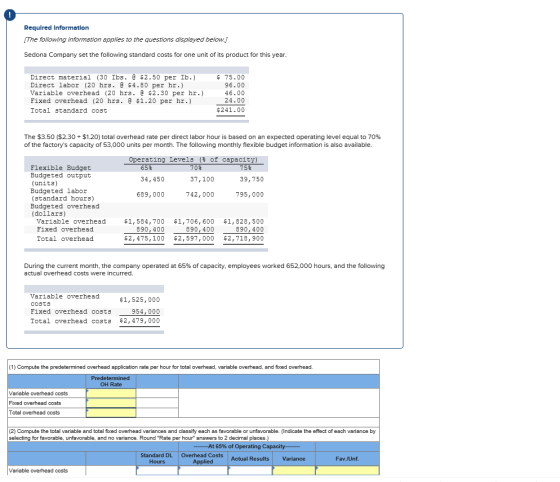This screenshot has height=482, width=560.
Task: Click the Sedona Company introduction sentence
Action: (x=155, y=55)
